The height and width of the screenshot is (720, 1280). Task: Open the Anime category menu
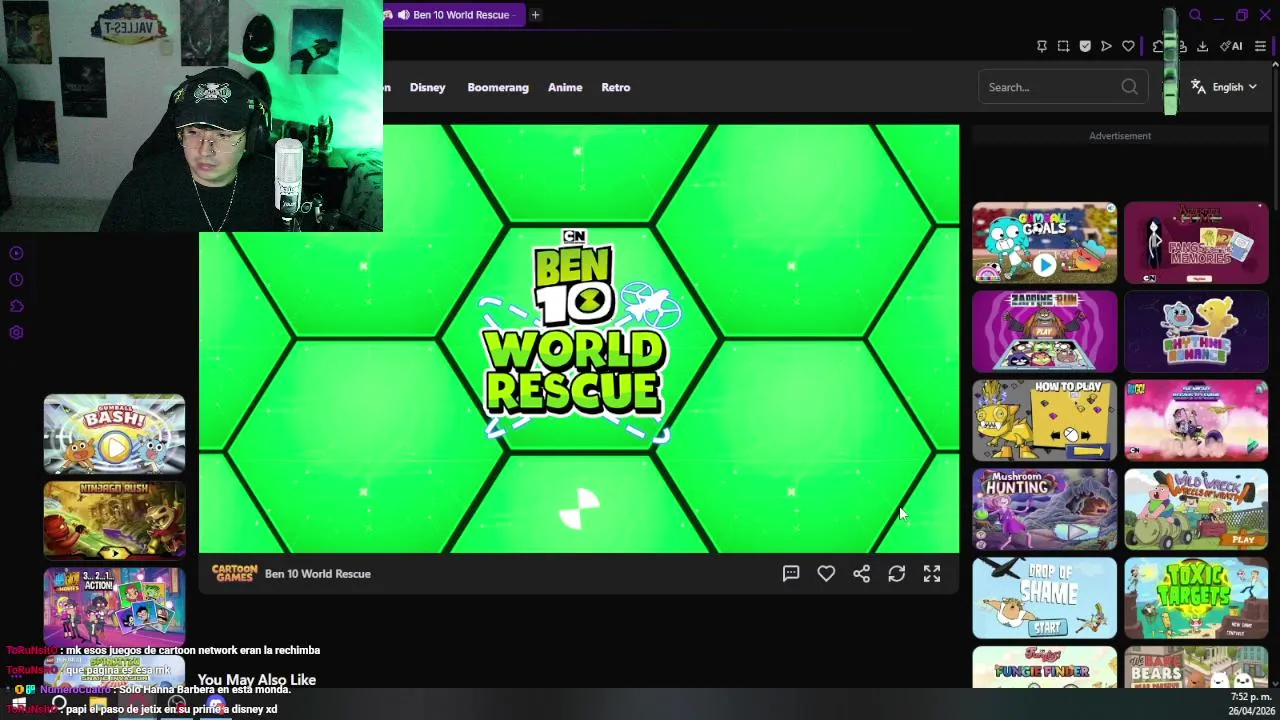pyautogui.click(x=565, y=87)
